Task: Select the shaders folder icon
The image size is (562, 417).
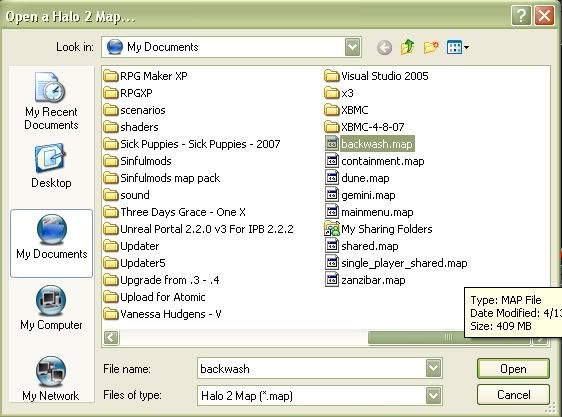Action: 111,127
